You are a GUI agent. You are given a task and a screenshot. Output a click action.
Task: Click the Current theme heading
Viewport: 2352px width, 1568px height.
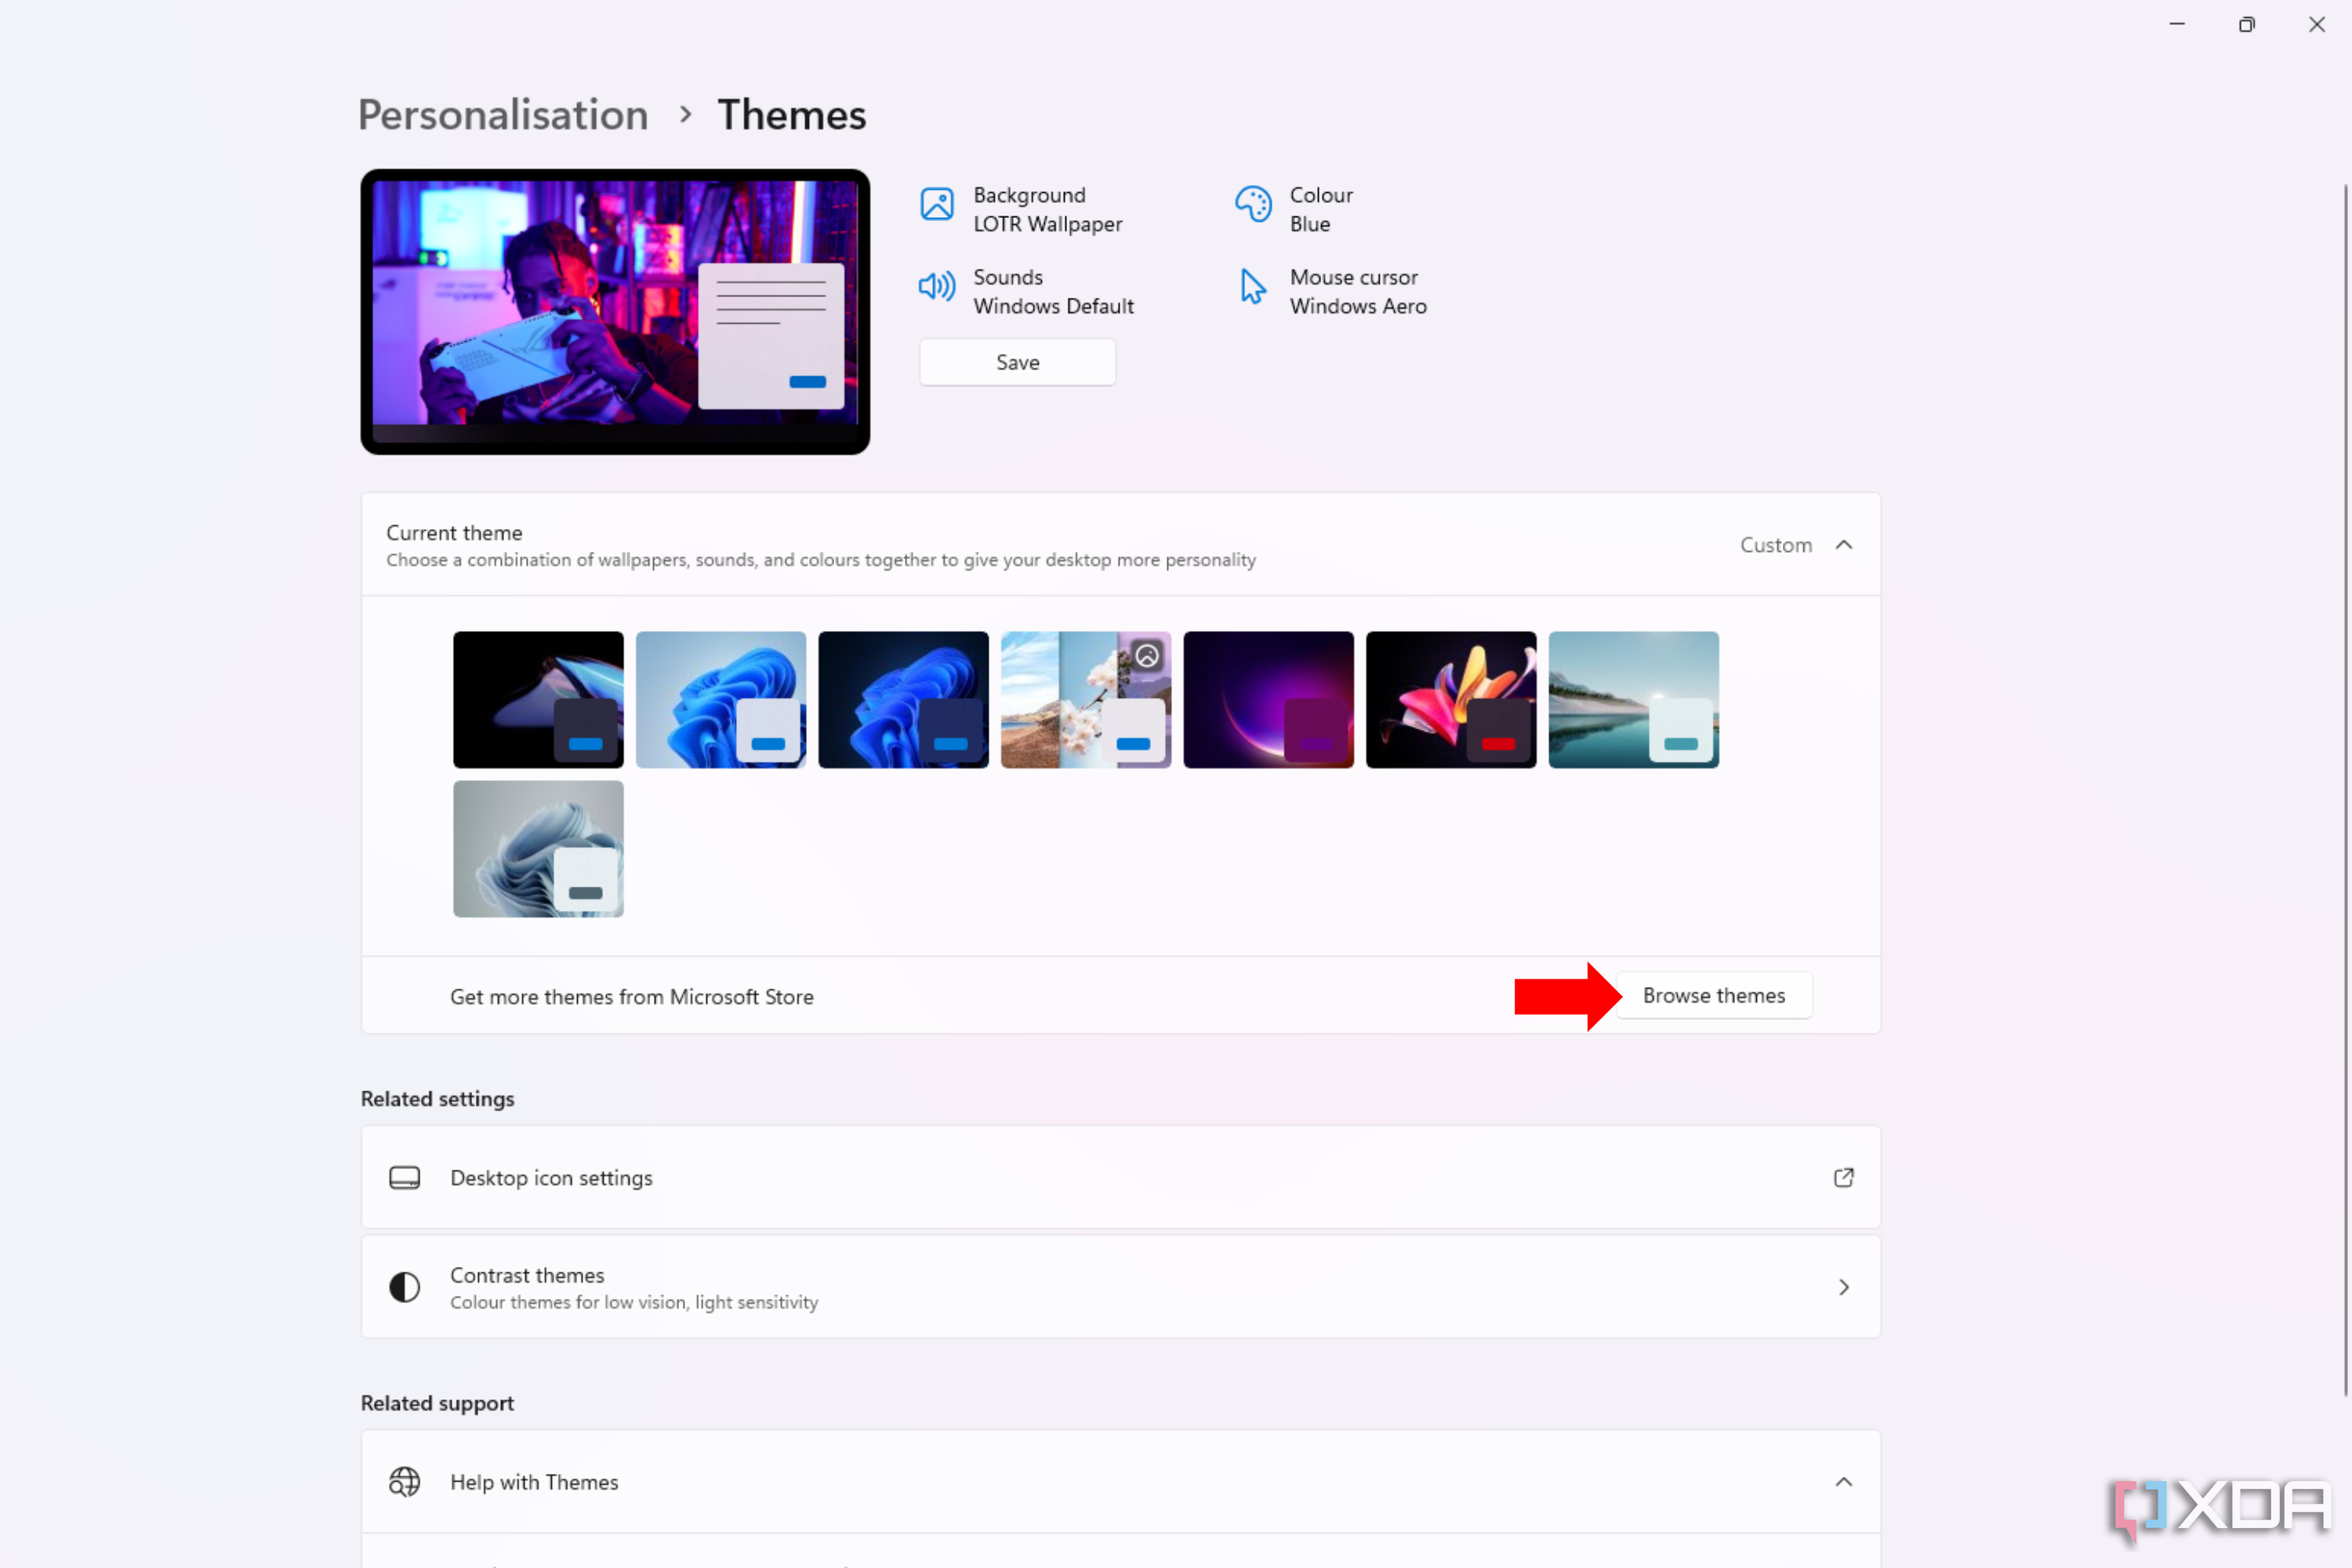tap(454, 533)
